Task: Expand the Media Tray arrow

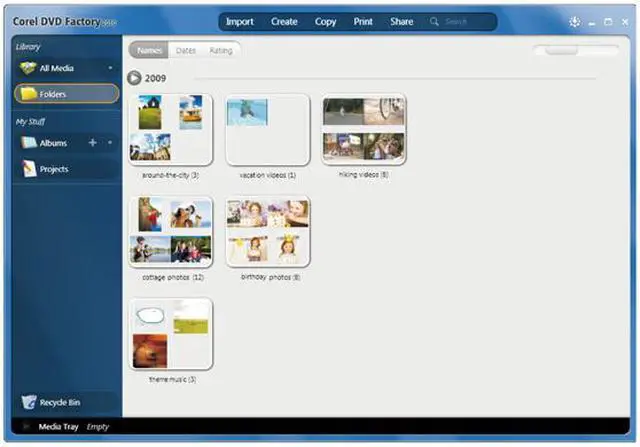Action: click(26, 427)
